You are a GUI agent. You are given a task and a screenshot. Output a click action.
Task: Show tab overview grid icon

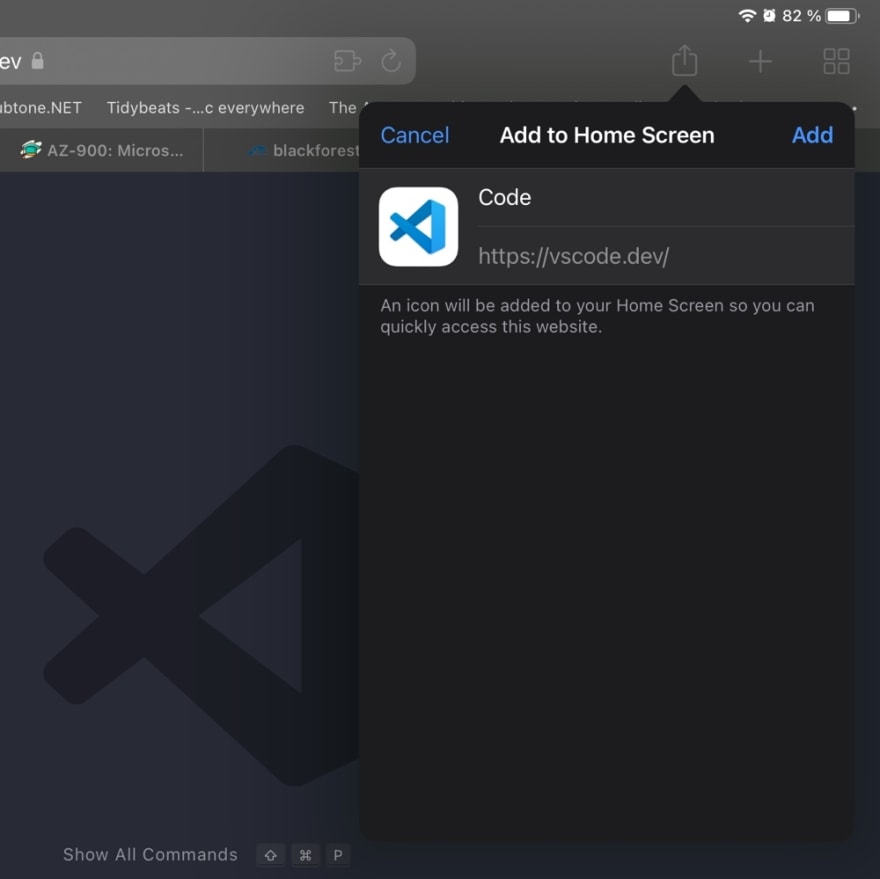(x=836, y=61)
